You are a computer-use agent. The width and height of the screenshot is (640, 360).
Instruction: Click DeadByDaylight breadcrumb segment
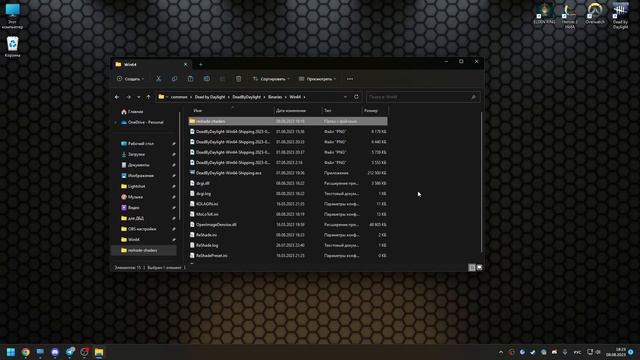point(247,97)
